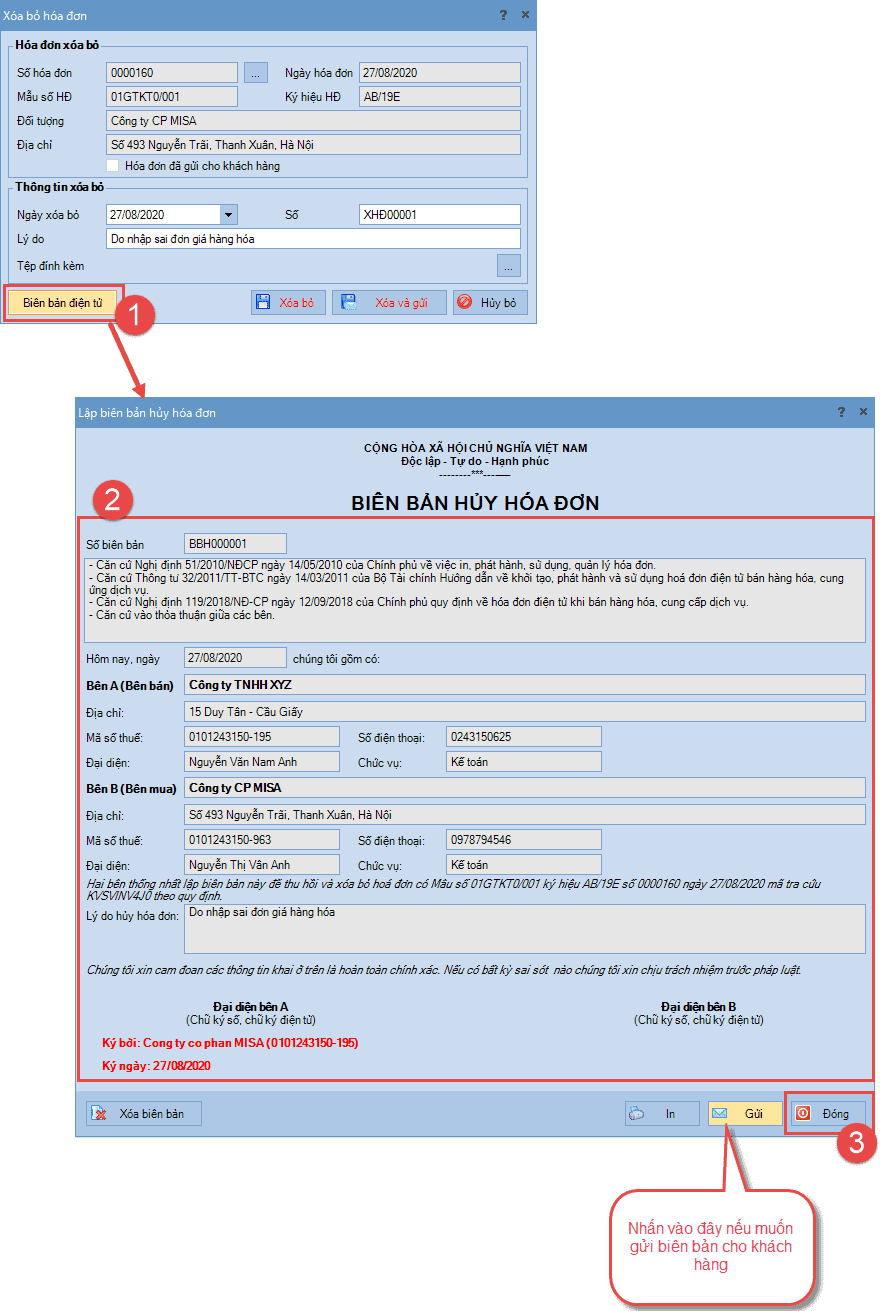
Task: Click the Đóng close button
Action: pyautogui.click(x=828, y=1113)
